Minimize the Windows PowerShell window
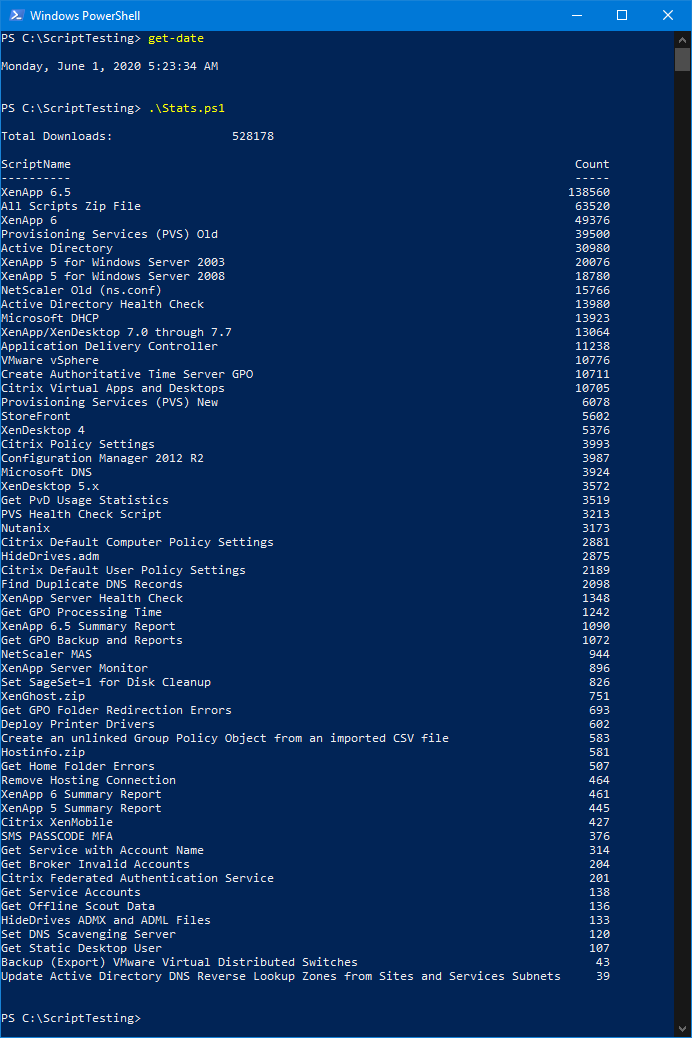 coord(576,15)
